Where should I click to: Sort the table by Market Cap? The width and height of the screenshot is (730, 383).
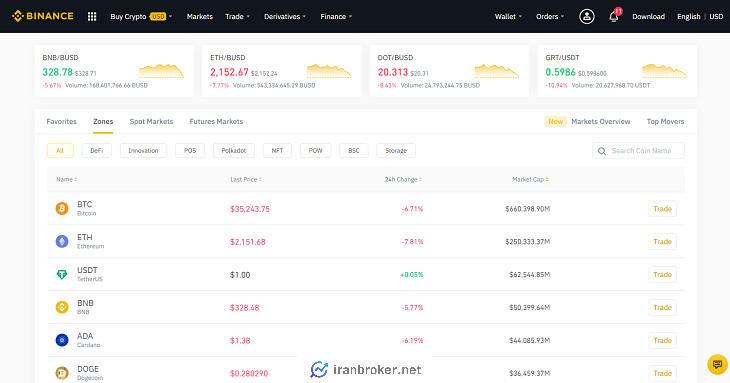530,180
